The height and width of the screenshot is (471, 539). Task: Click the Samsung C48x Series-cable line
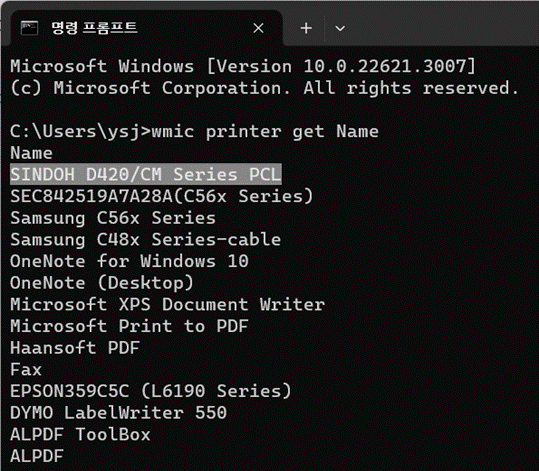point(145,240)
